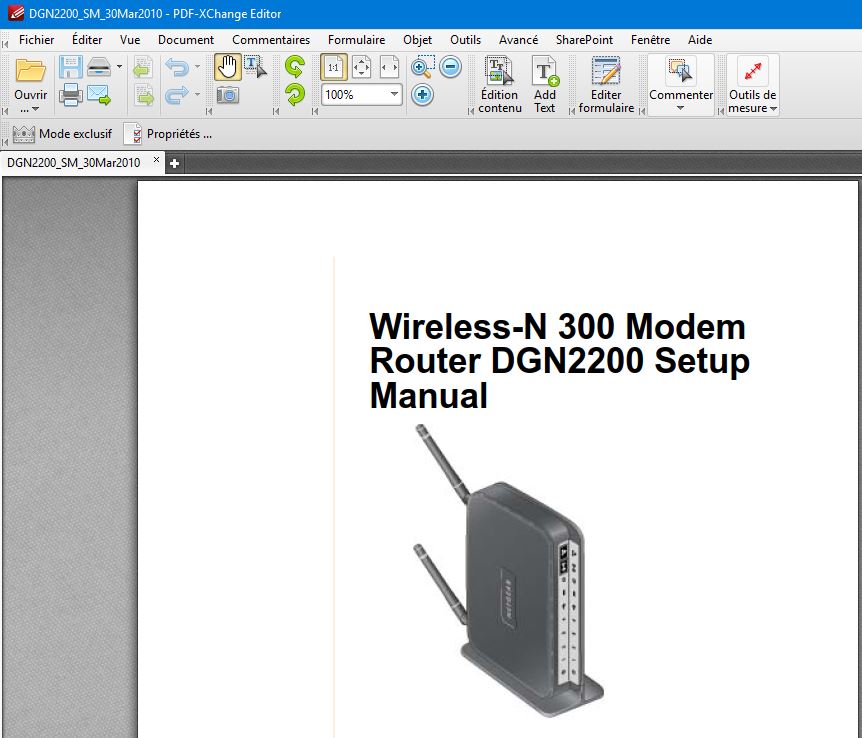Add a new tab with the plus button
Image resolution: width=862 pixels, height=738 pixels.
[174, 163]
